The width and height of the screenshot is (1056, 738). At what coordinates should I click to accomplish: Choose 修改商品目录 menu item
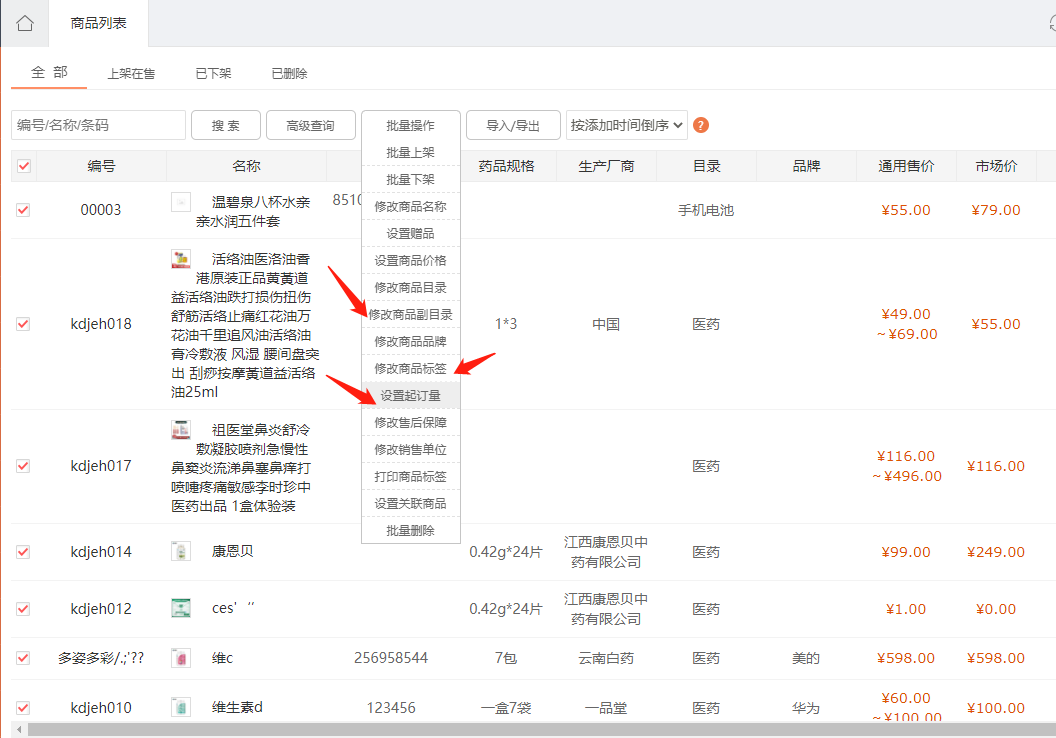(x=411, y=288)
